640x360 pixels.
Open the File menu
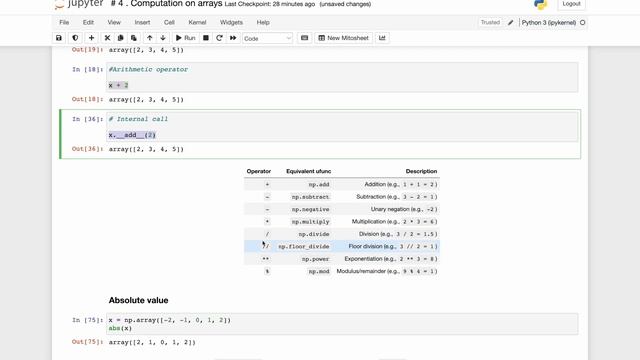point(64,22)
